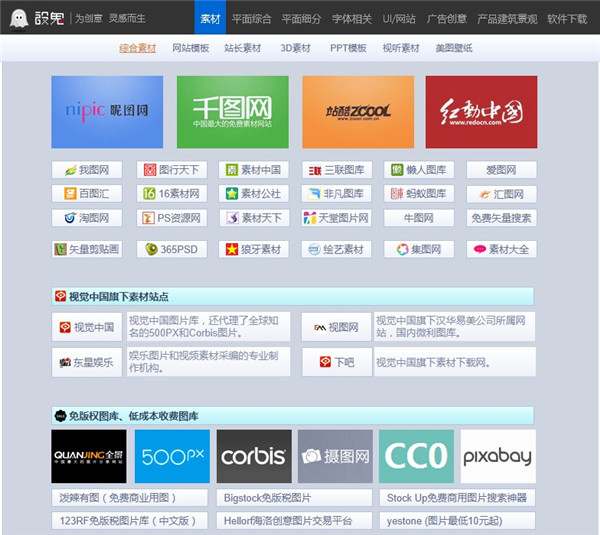The width and height of the screenshot is (600, 535).
Task: Open 字体相关 navigation item
Action: coord(352,19)
